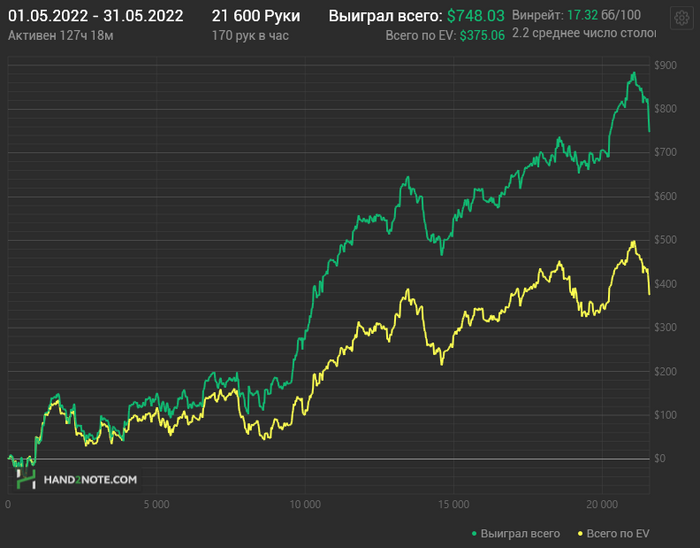Image resolution: width=700 pixels, height=548 pixels.
Task: Click the $200 y-axis label
Action: pyautogui.click(x=665, y=371)
